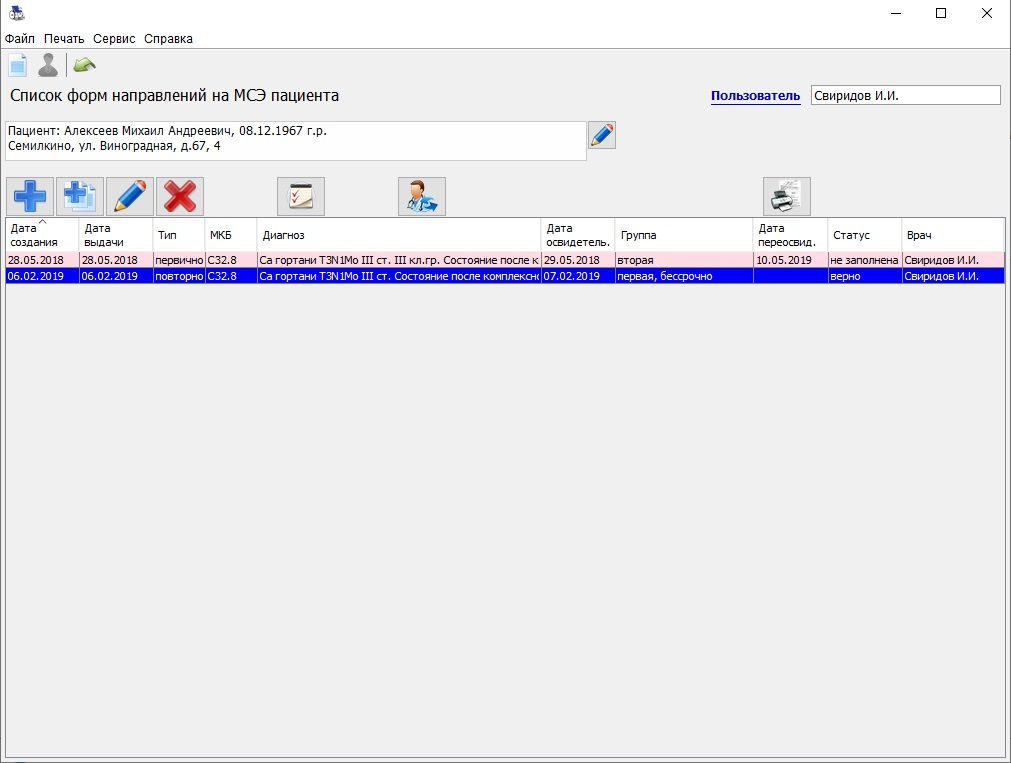Viewport: 1011px width, 763px height.
Task: Sort by МКБ column header
Action: [231, 235]
